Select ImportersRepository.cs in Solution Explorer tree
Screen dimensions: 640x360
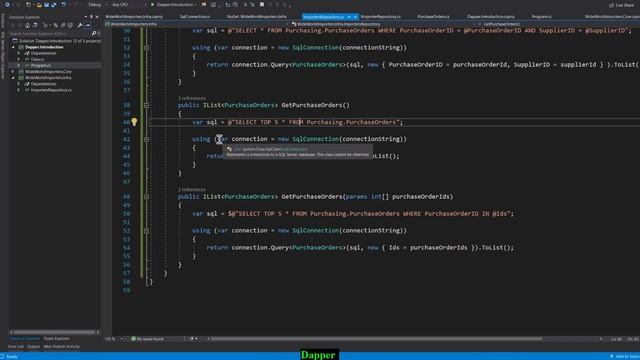click(x=51, y=90)
